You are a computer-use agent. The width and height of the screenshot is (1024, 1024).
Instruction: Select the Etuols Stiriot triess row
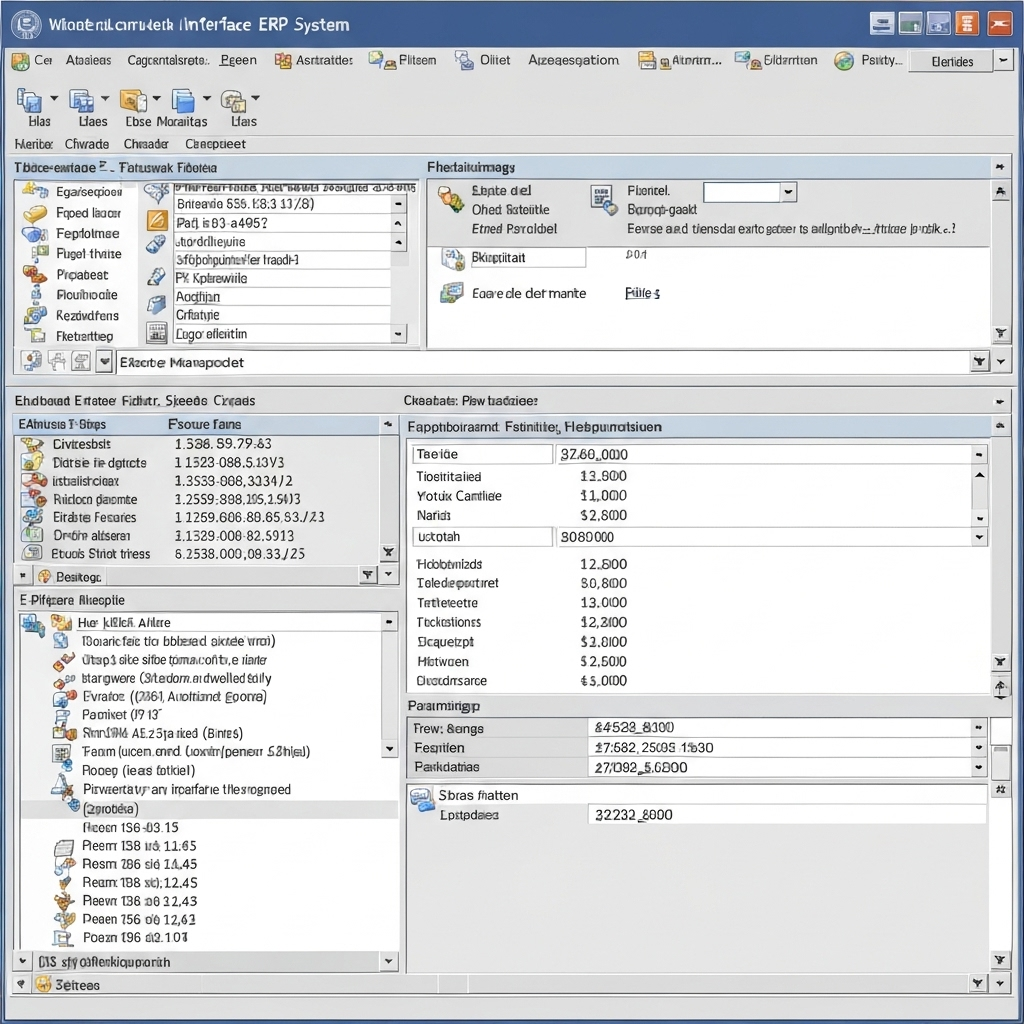point(100,553)
